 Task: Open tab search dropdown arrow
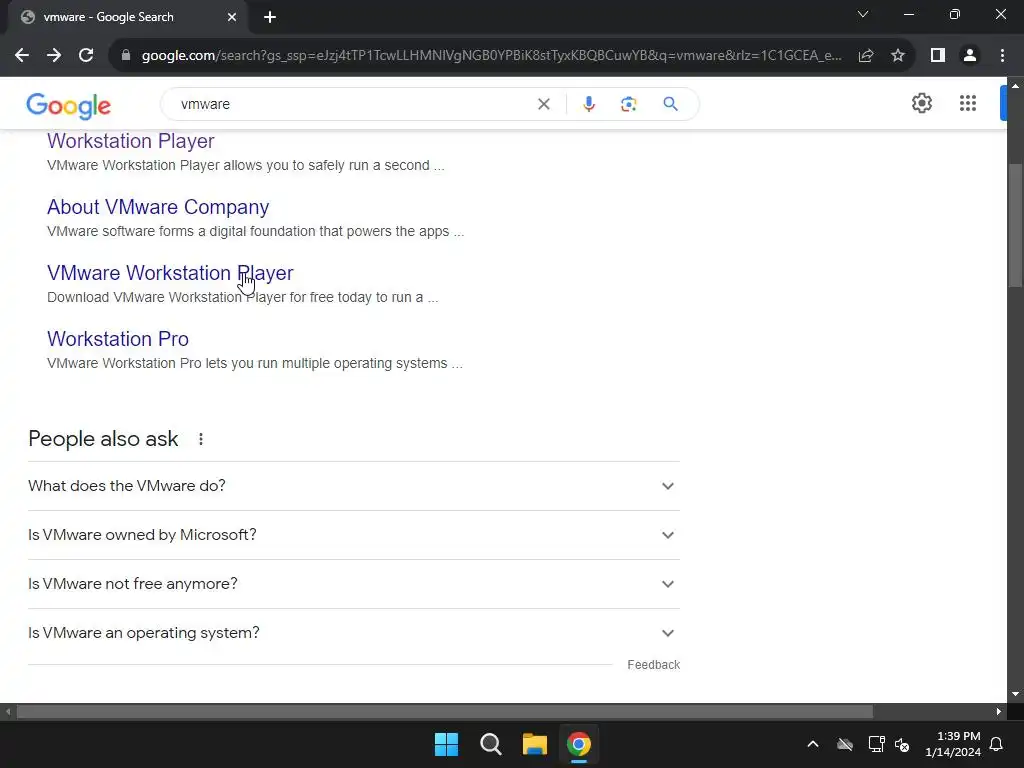coord(863,14)
